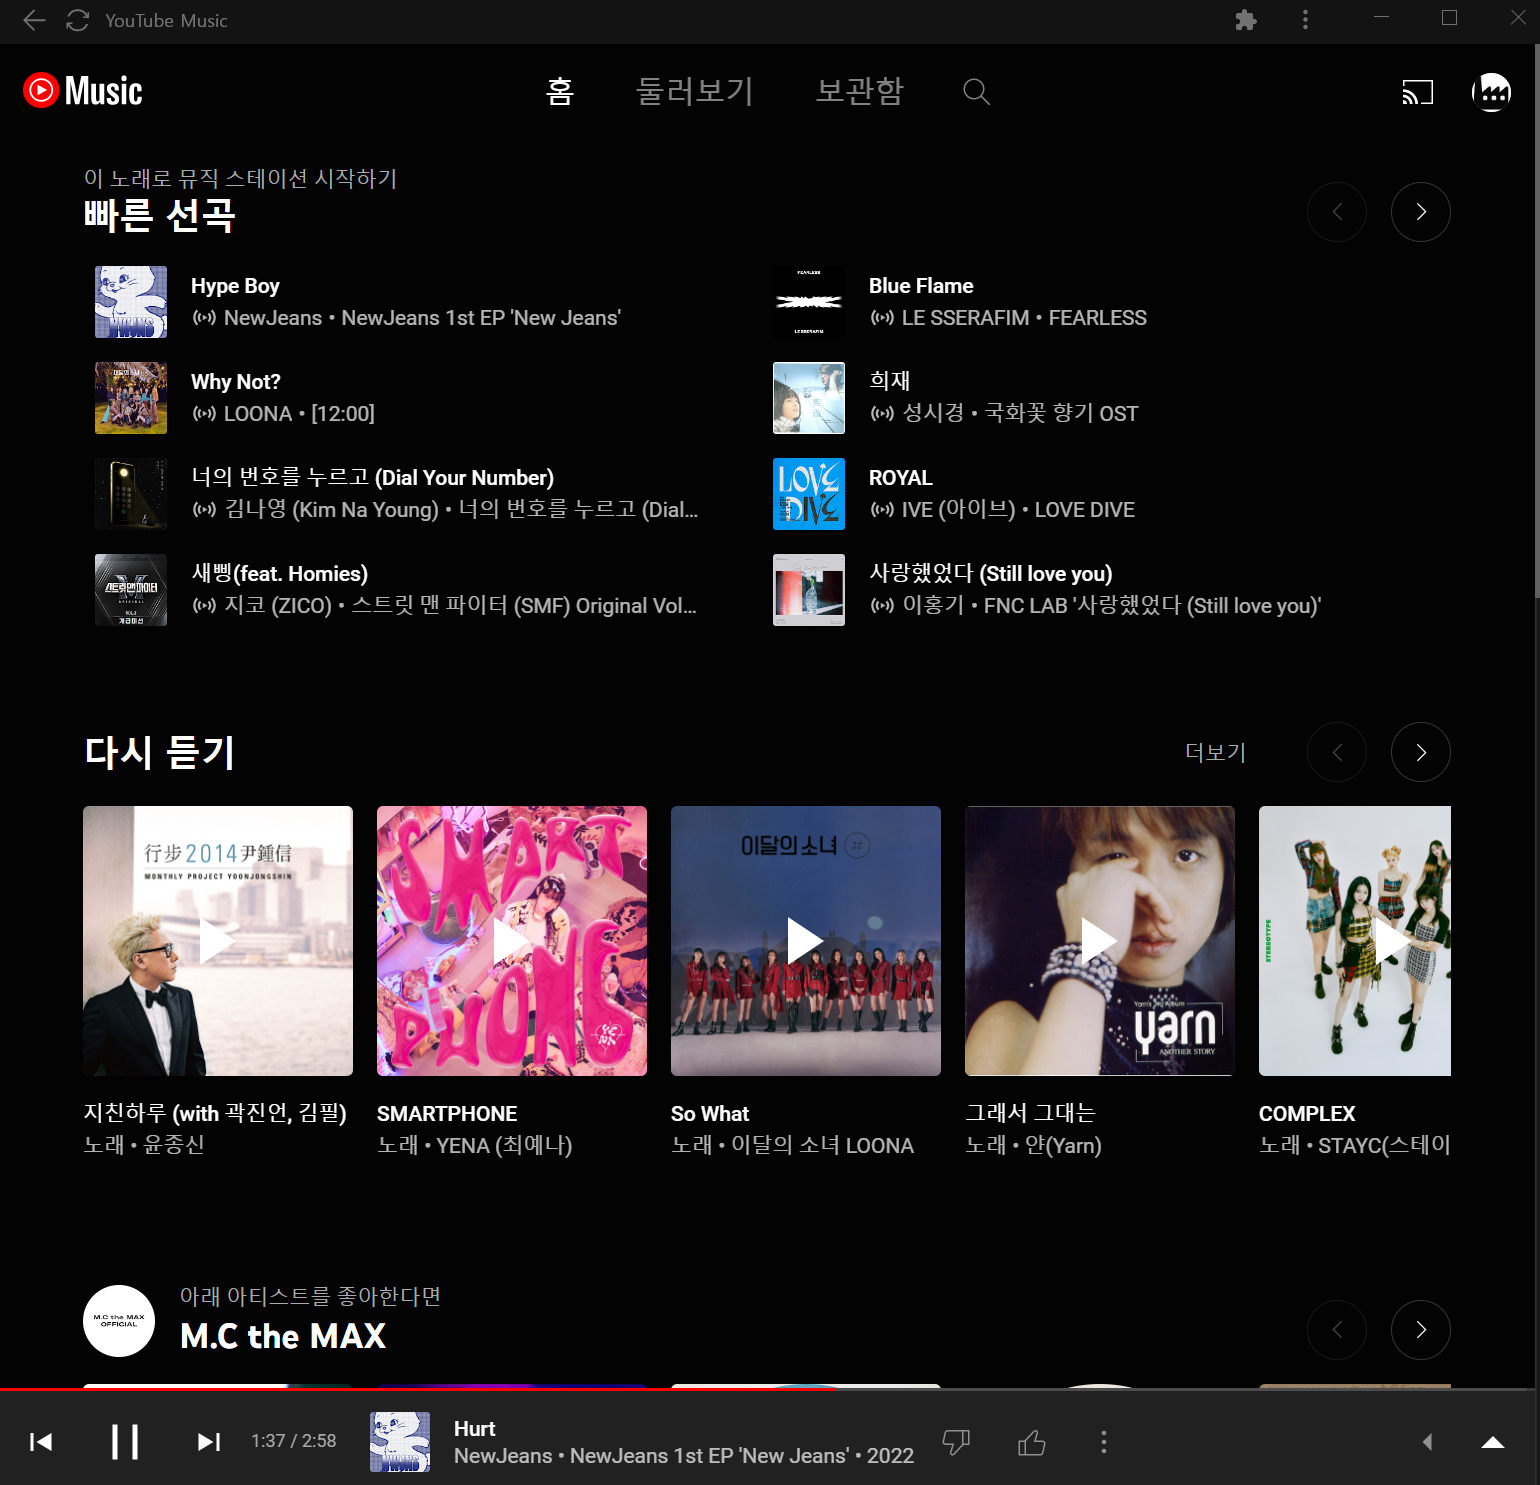Image resolution: width=1540 pixels, height=1485 pixels.
Task: Open the search magnifier icon
Action: 976,92
